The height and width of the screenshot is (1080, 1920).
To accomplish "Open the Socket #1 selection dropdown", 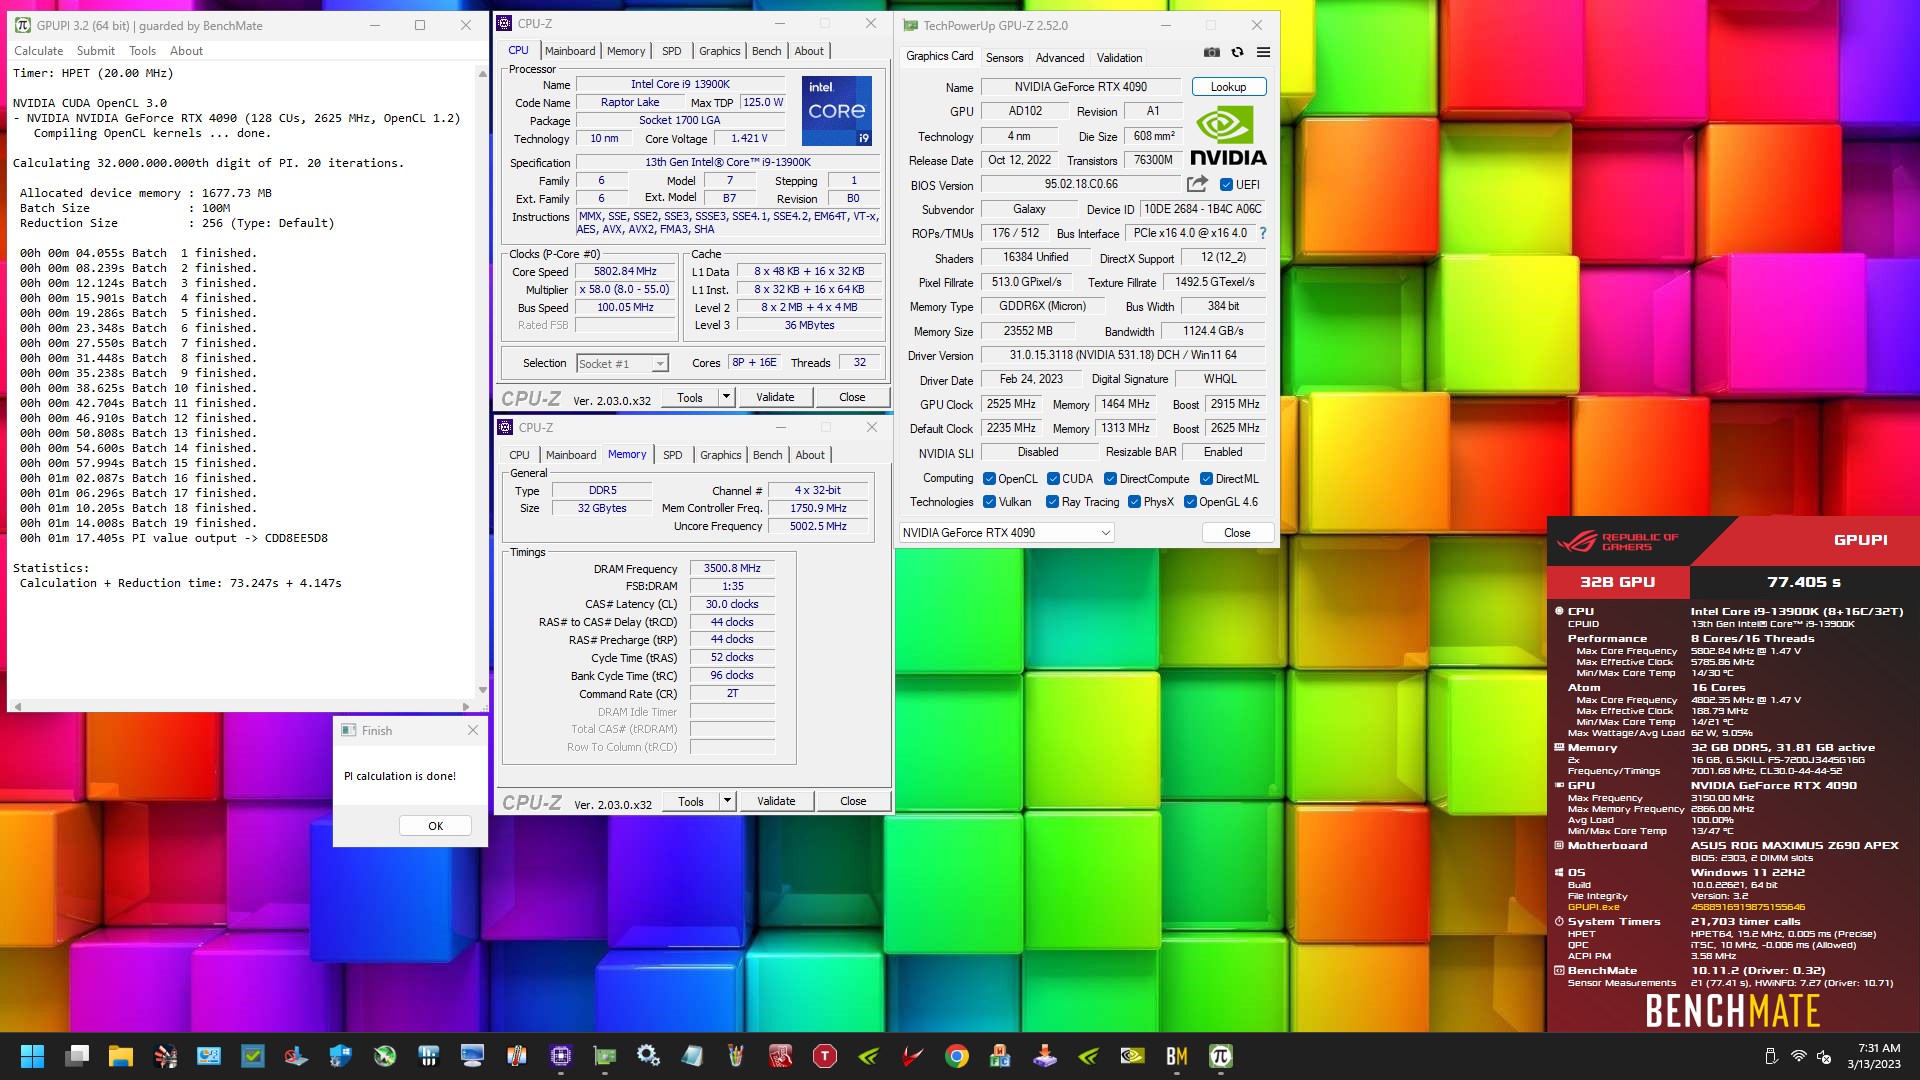I will tap(622, 364).
